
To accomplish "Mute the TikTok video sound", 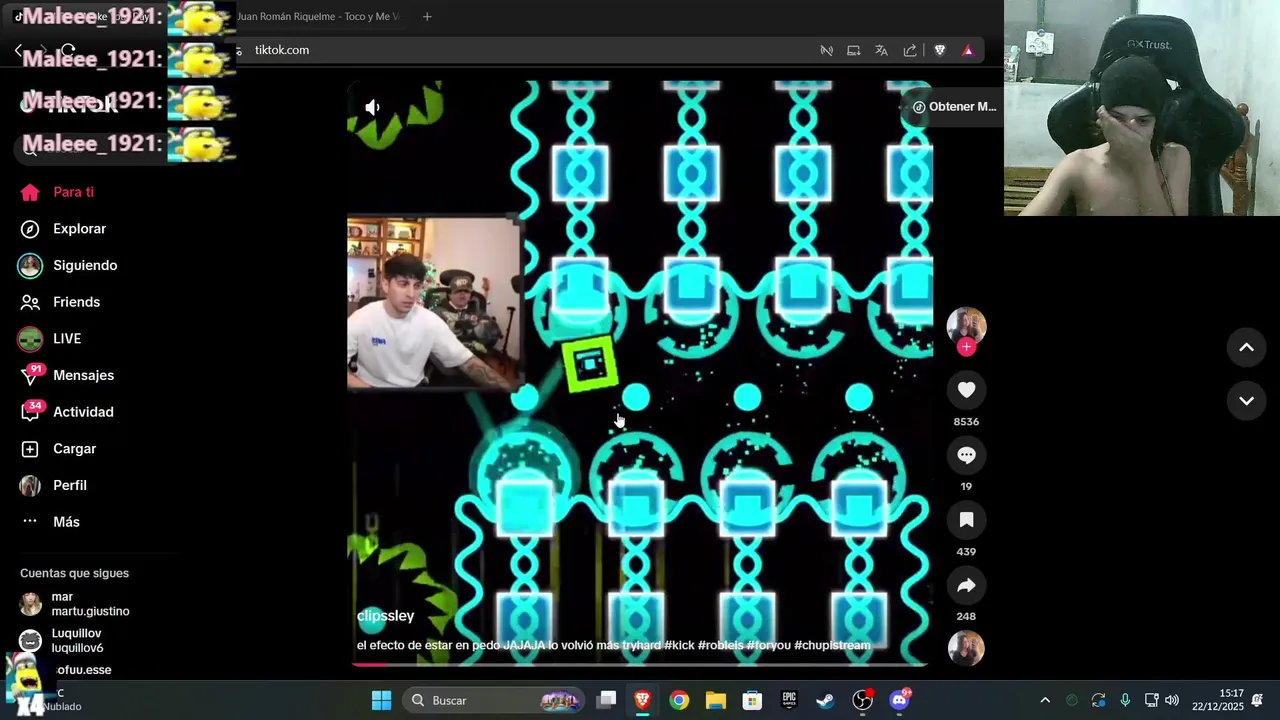I will (372, 107).
